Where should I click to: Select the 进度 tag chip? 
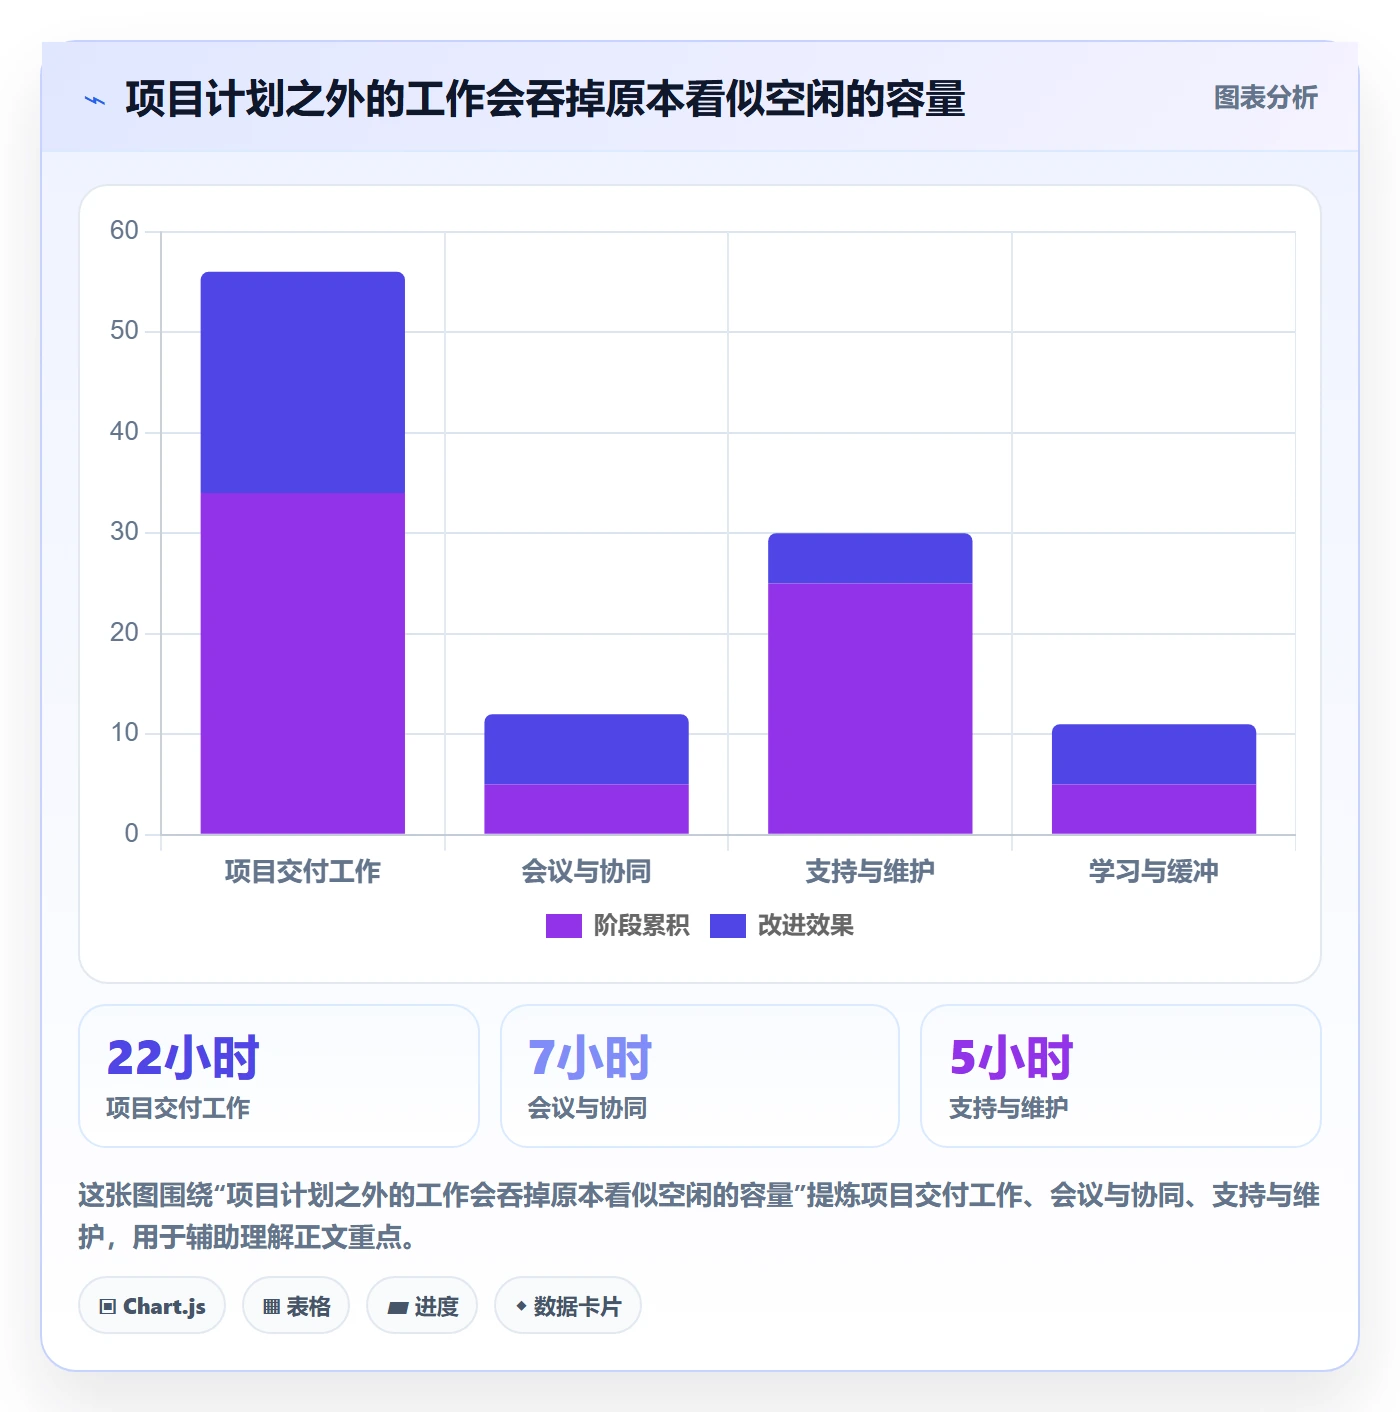(422, 1306)
